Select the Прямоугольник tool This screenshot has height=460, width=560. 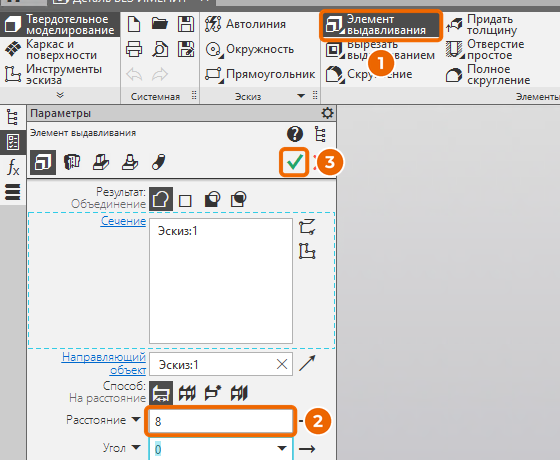point(260,74)
